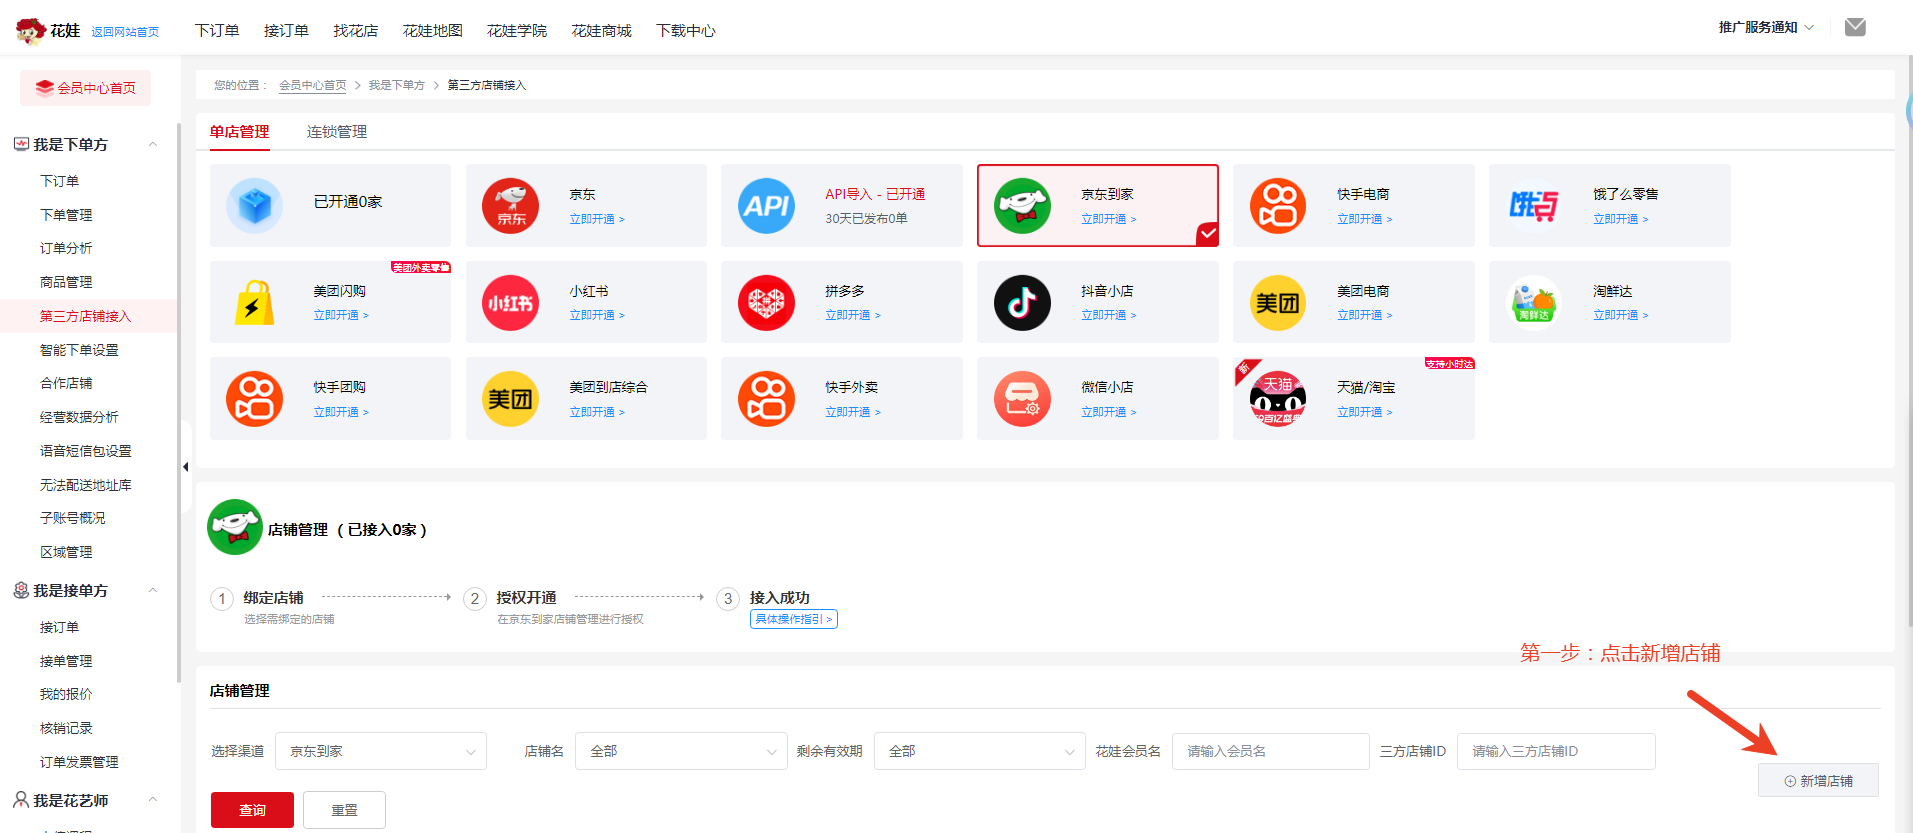Click the Douyin shop logo icon

coord(1022,303)
